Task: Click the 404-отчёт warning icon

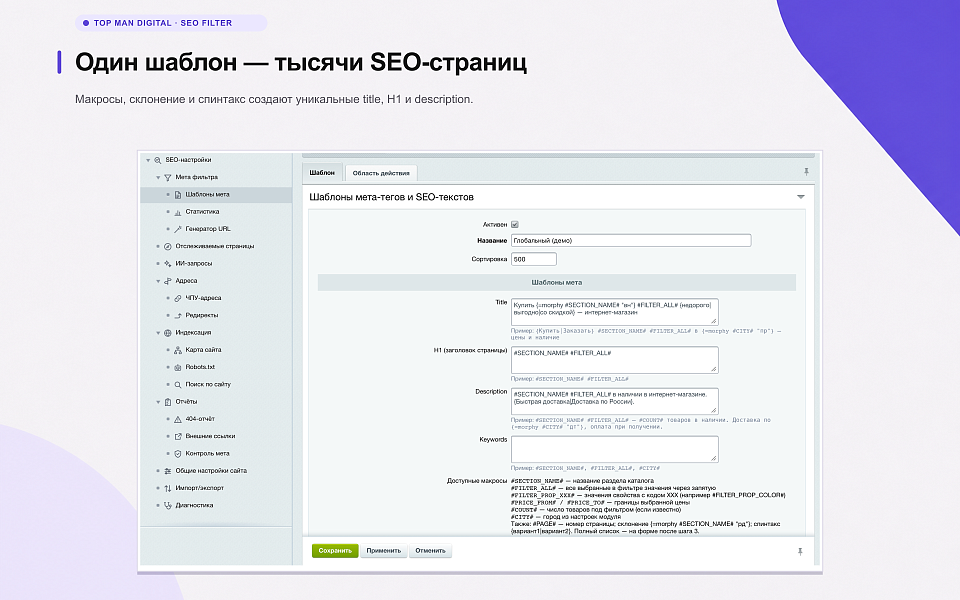Action: coord(178,419)
